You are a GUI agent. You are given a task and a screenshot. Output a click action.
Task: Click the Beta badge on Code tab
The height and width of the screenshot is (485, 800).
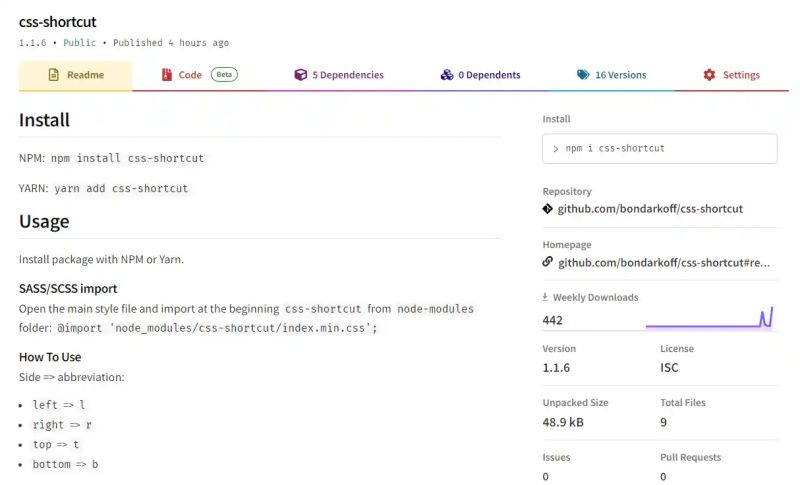(224, 74)
